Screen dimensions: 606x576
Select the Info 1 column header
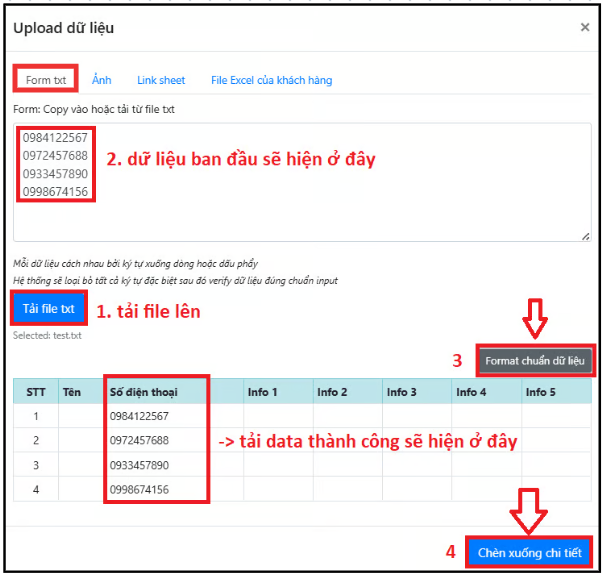[263, 392]
